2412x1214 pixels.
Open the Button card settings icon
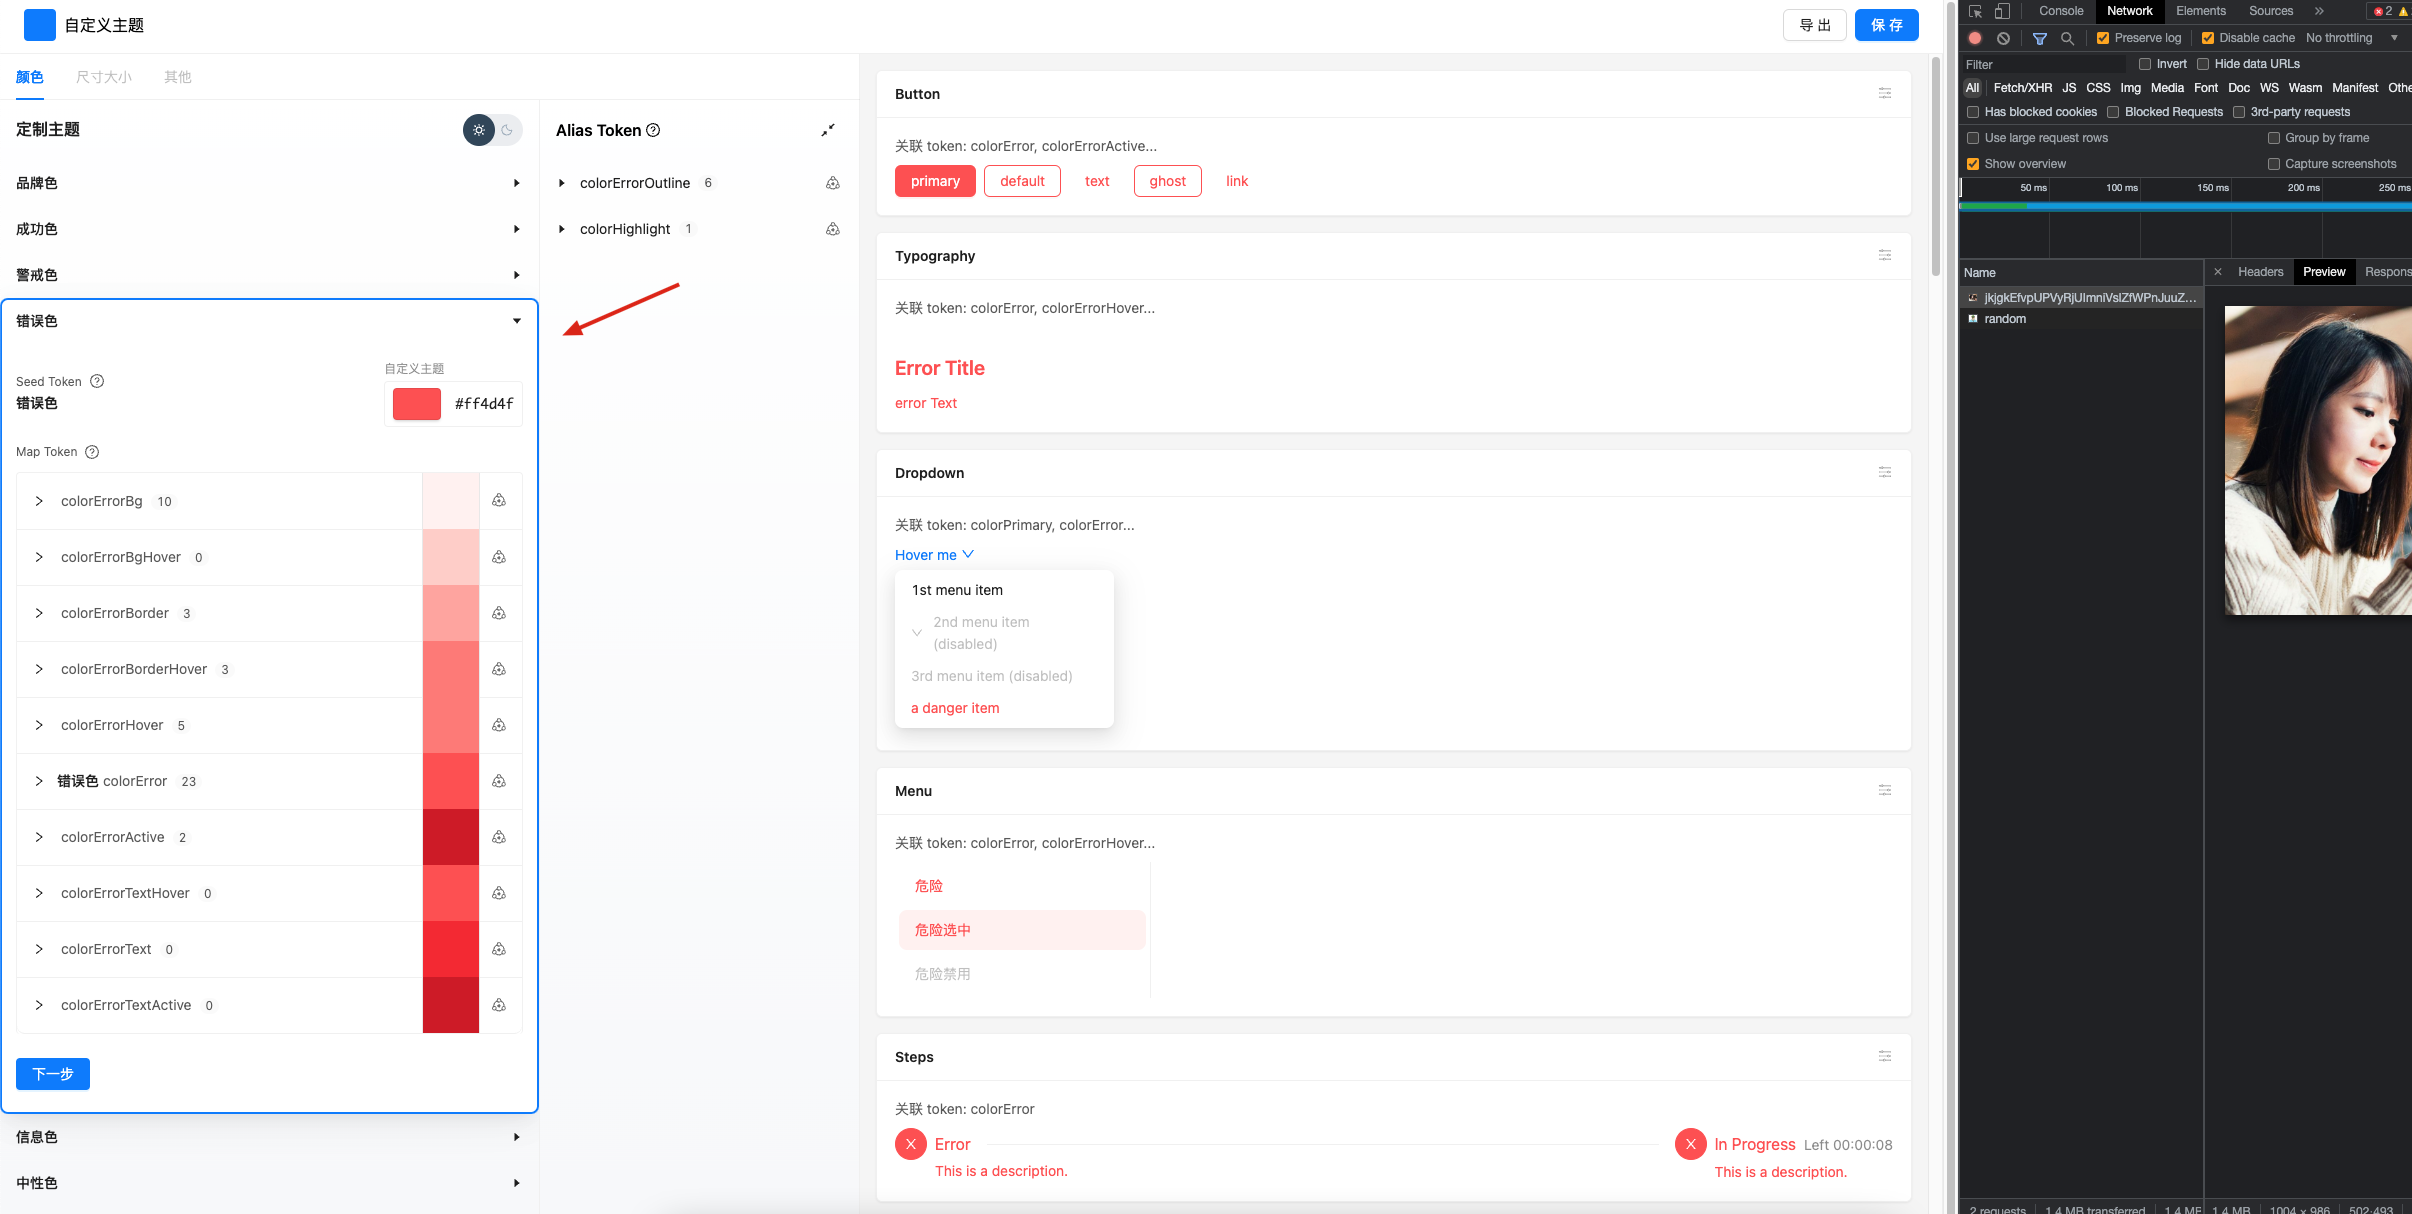1884,93
